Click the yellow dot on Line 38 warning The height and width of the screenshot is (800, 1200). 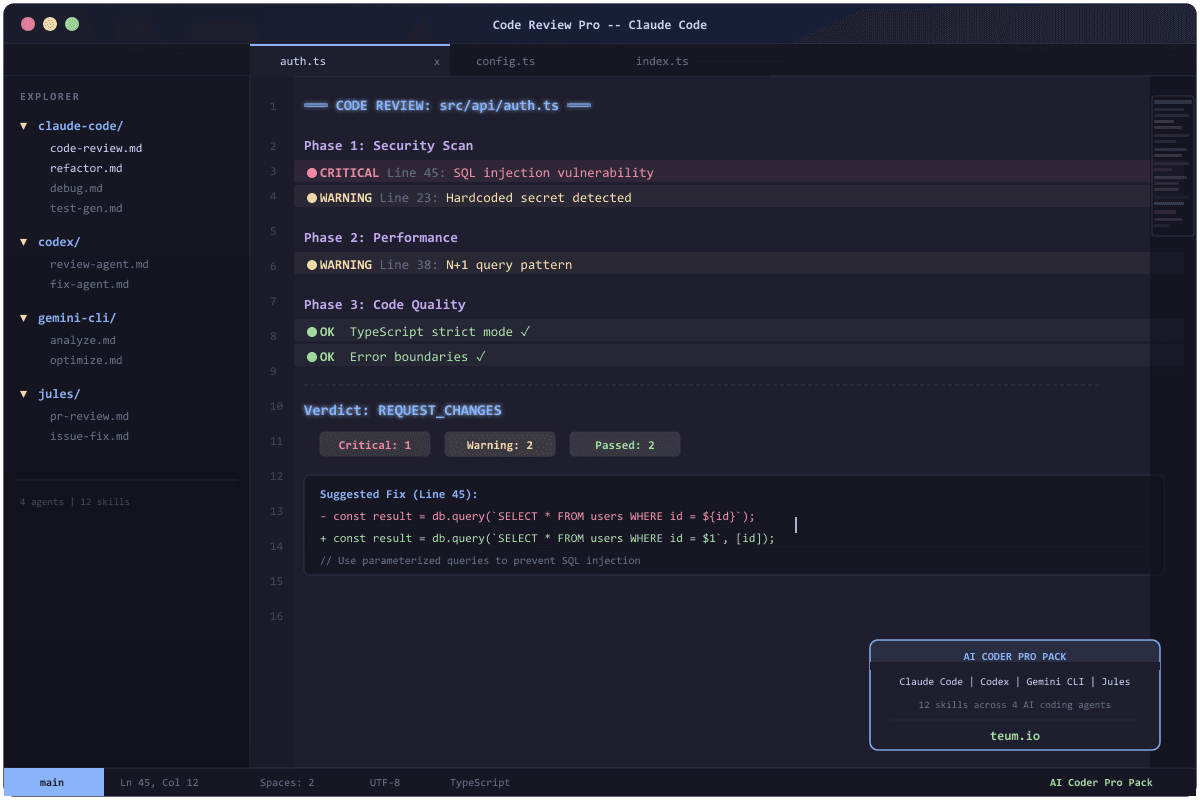[x=312, y=265]
